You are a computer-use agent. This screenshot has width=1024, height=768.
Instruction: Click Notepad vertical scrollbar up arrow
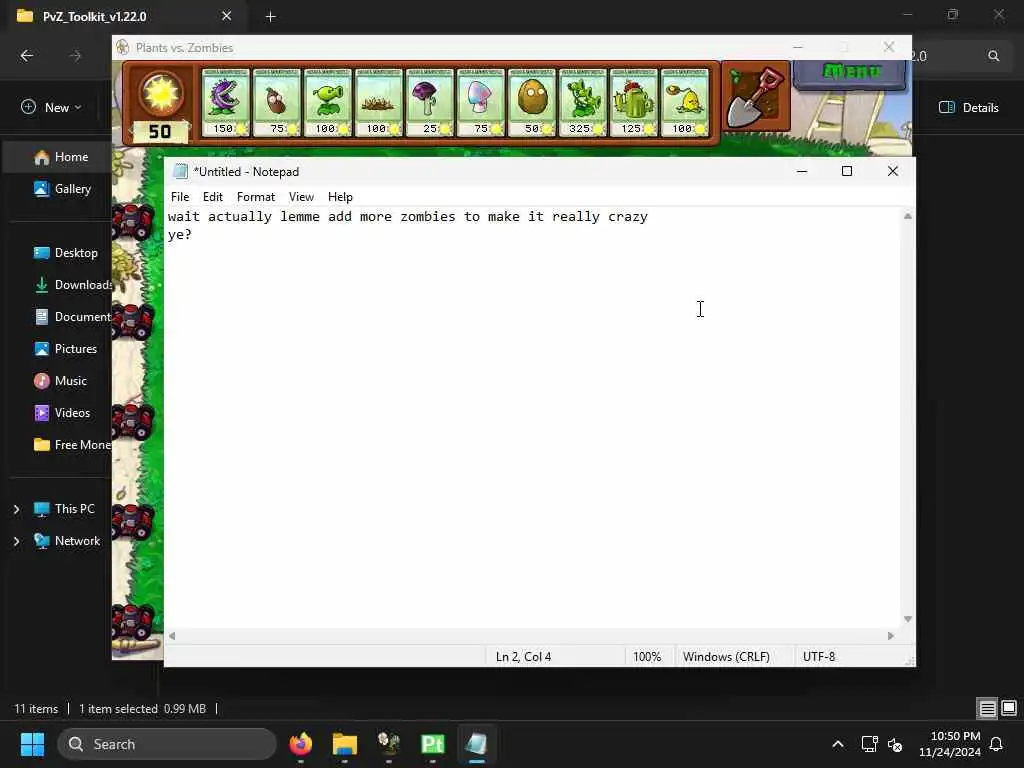pyautogui.click(x=908, y=216)
